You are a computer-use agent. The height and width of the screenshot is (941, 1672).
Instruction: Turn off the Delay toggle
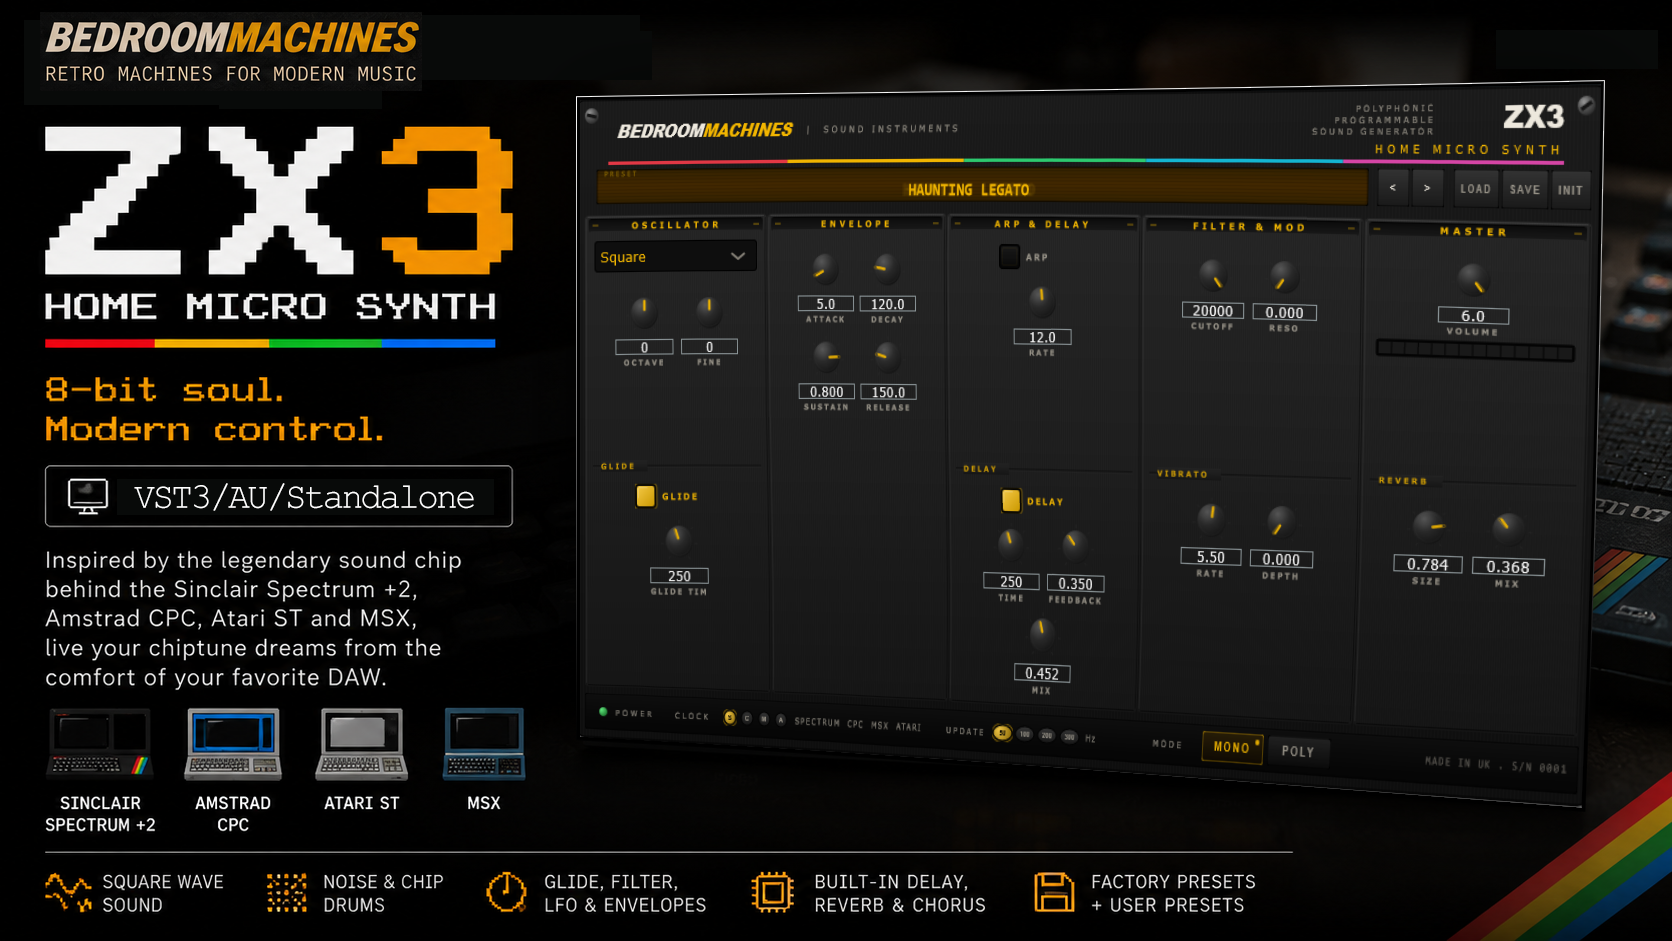1011,500
